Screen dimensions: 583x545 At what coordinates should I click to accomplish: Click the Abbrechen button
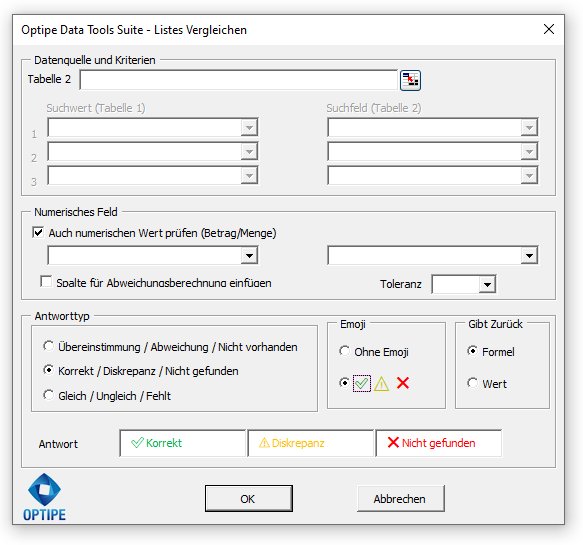pyautogui.click(x=401, y=499)
